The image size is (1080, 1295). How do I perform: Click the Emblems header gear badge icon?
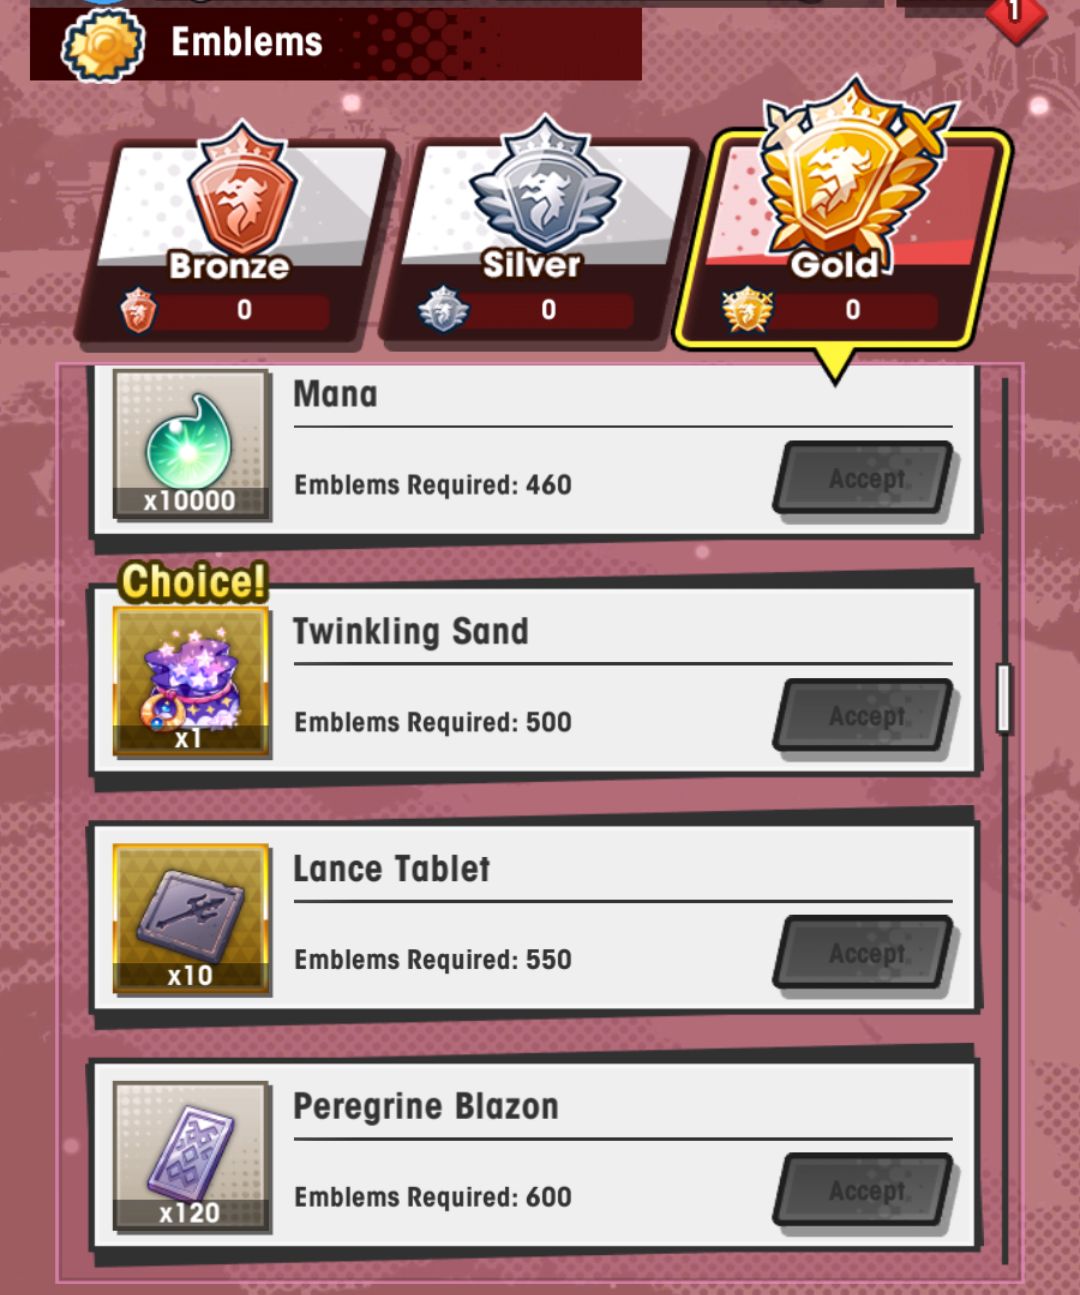104,44
